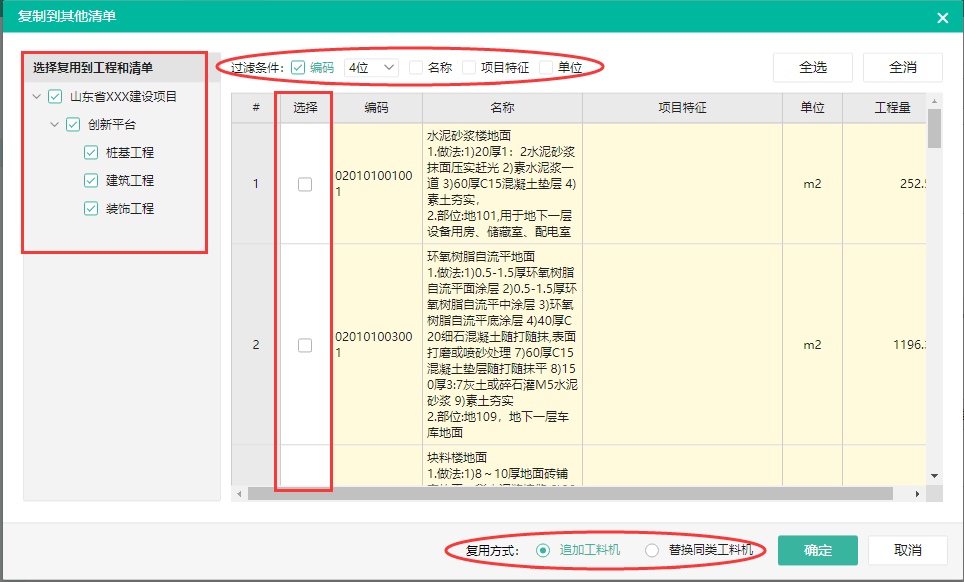Click the 环氧树脂自流平地面 name cell
This screenshot has height=582, width=964.
pos(502,345)
